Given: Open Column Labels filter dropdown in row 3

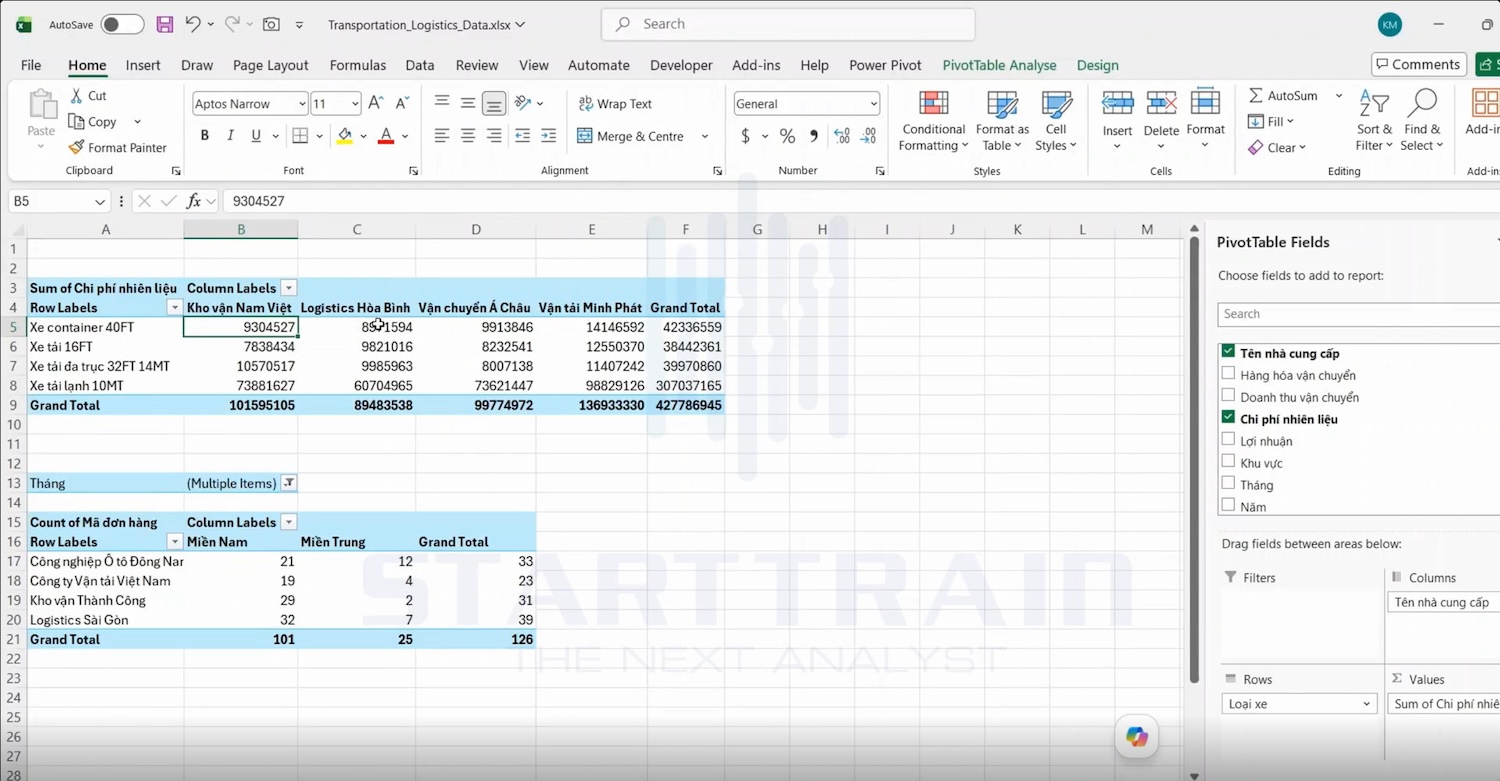Looking at the screenshot, I should pyautogui.click(x=289, y=288).
